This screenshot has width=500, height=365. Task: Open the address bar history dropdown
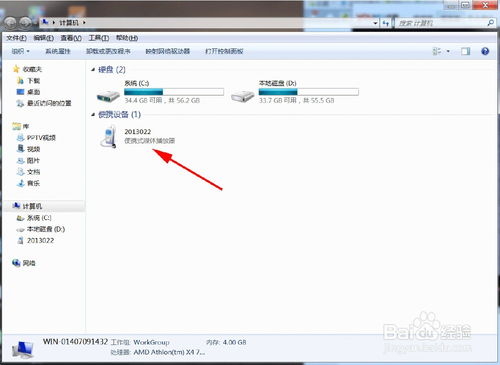[375, 23]
